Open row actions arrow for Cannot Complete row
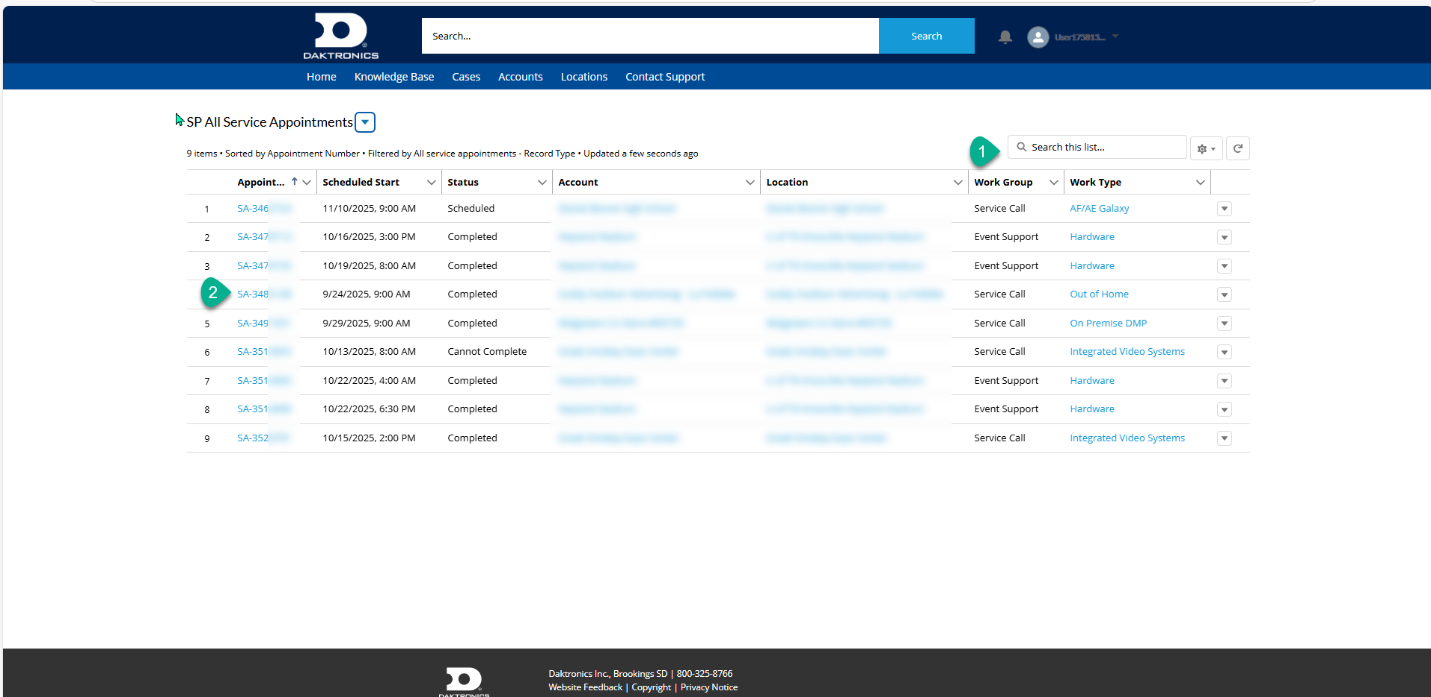 tap(1224, 352)
